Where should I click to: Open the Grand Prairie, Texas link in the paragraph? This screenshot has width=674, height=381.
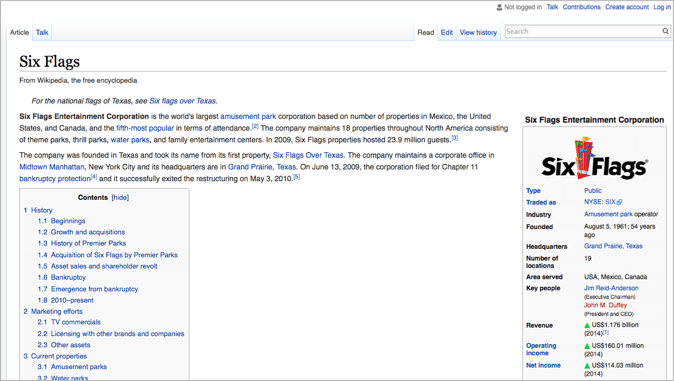pos(262,167)
